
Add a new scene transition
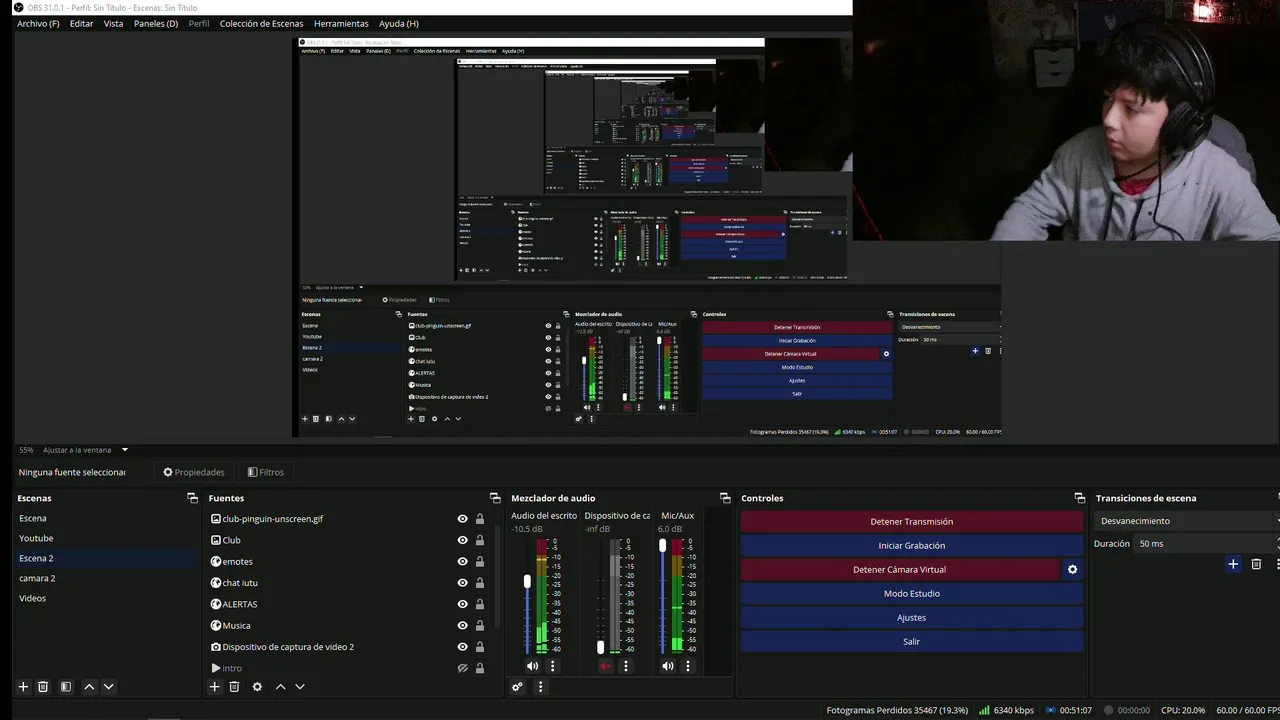coord(1233,564)
